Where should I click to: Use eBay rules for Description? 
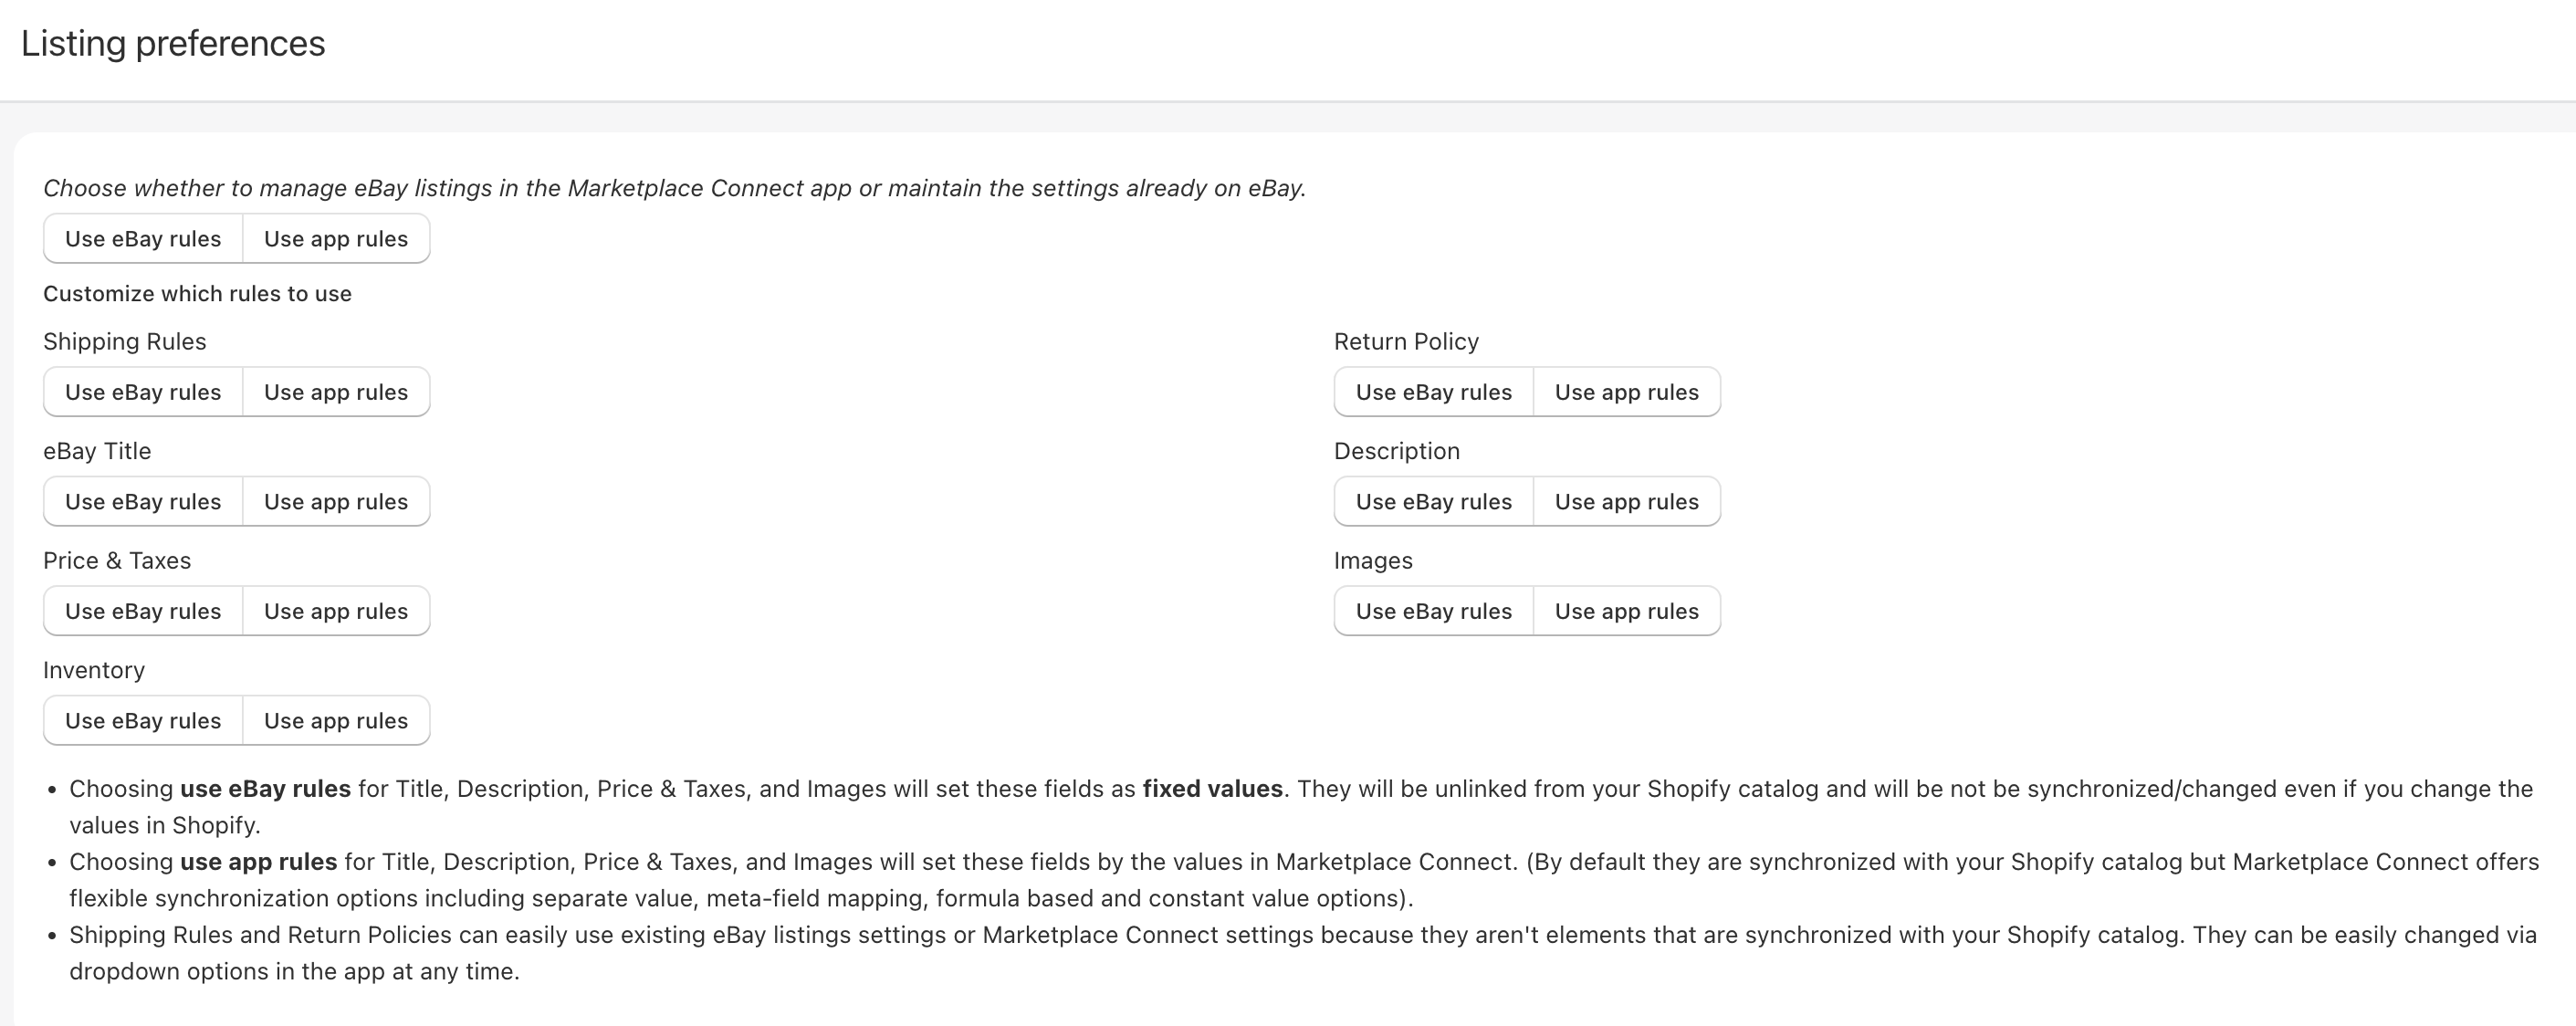1432,501
